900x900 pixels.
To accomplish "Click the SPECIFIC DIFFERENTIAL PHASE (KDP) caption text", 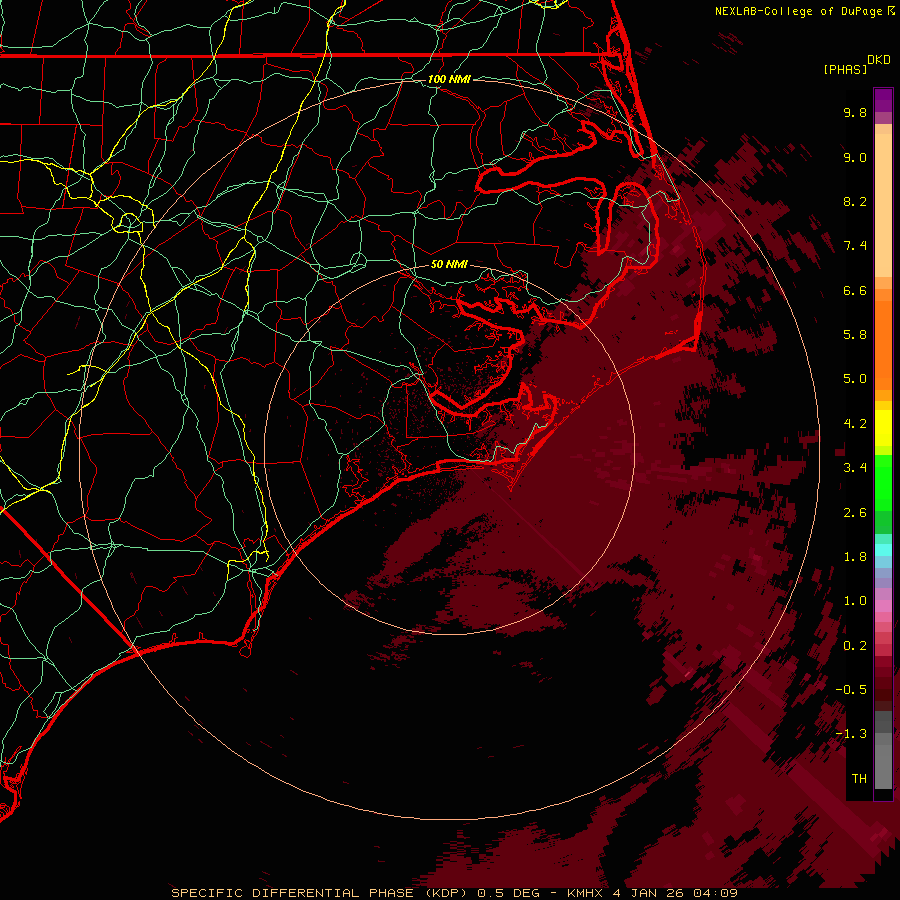I will pyautogui.click(x=321, y=893).
